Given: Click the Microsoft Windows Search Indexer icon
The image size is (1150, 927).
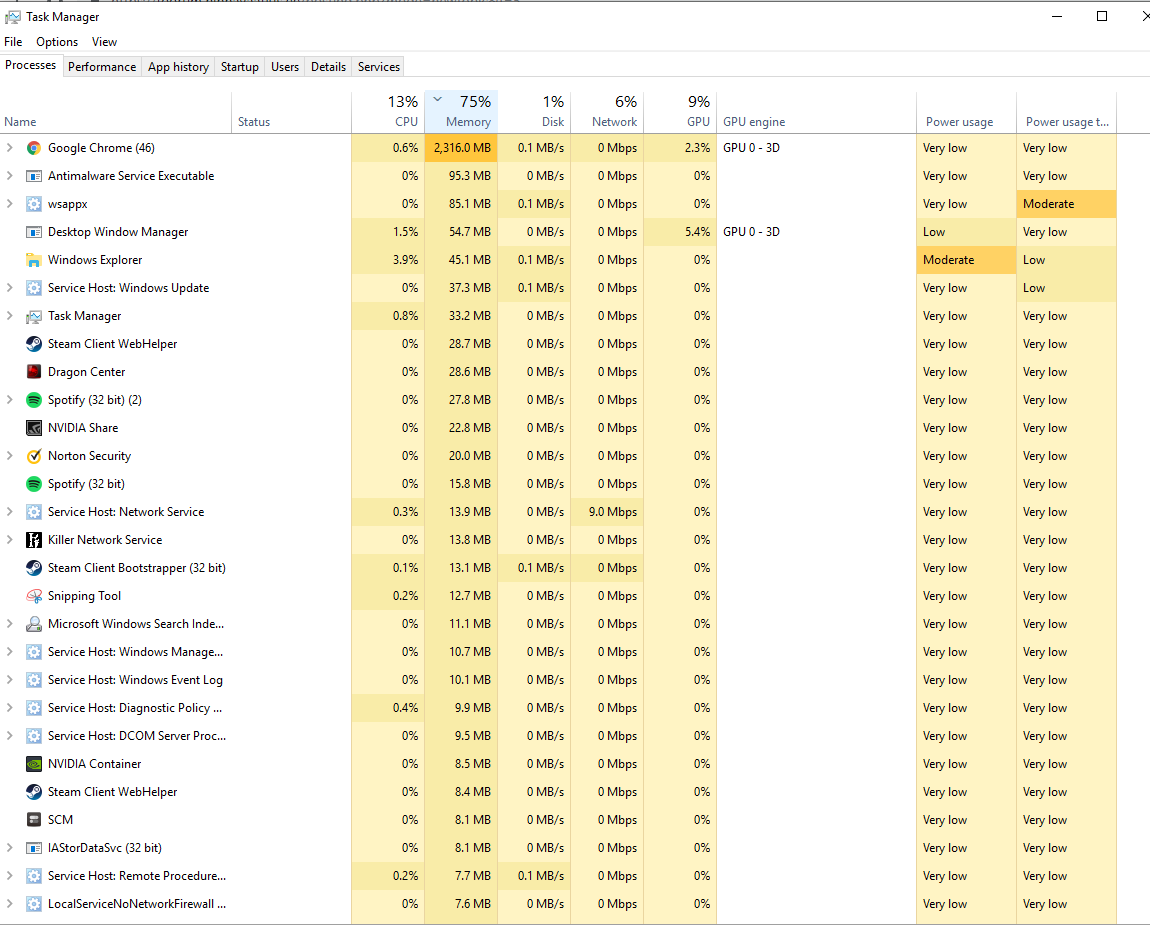Looking at the screenshot, I should (x=34, y=624).
